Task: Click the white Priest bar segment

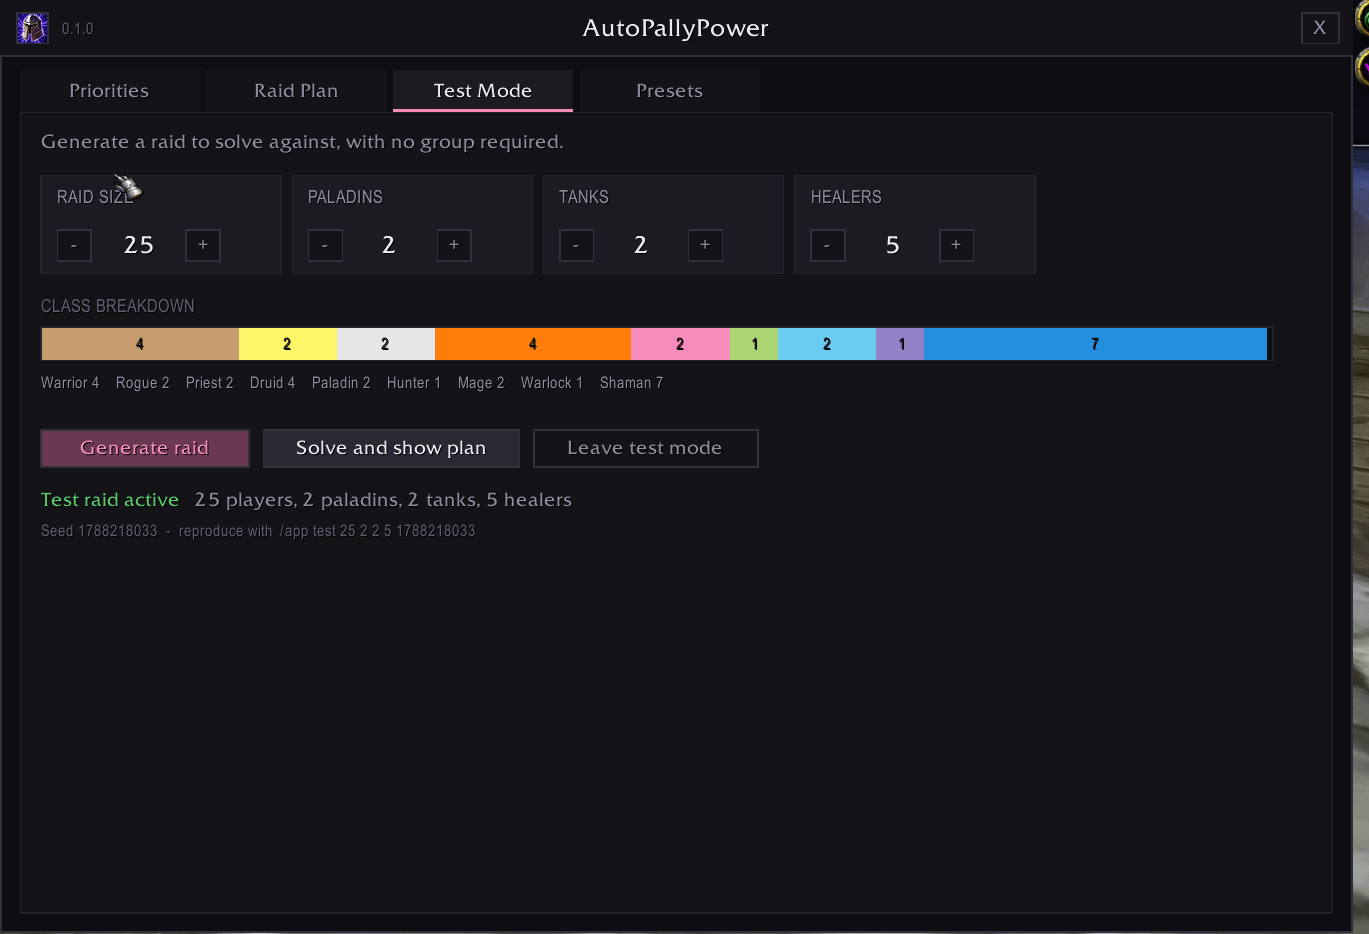Action: [386, 344]
